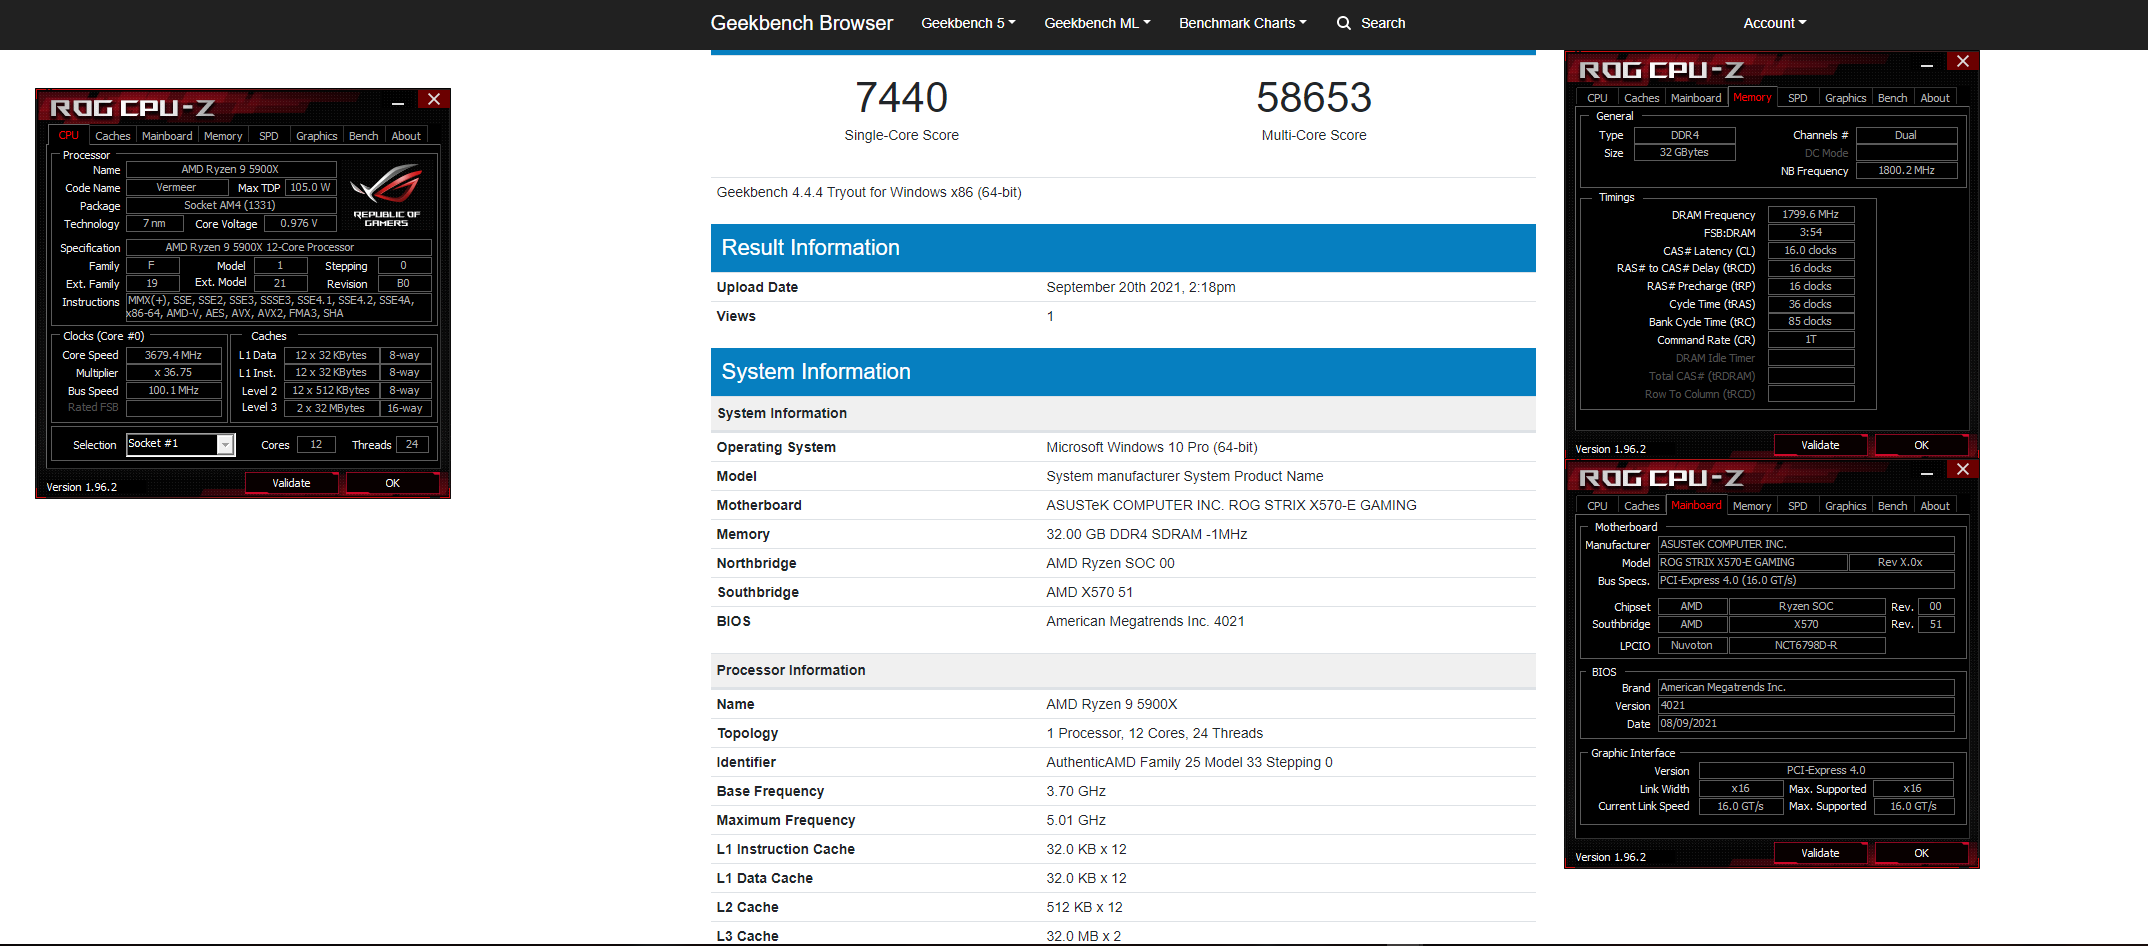Click Memory tab in bottom-right CPU-Z window
Image resolution: width=2148 pixels, height=946 pixels.
[x=1752, y=506]
